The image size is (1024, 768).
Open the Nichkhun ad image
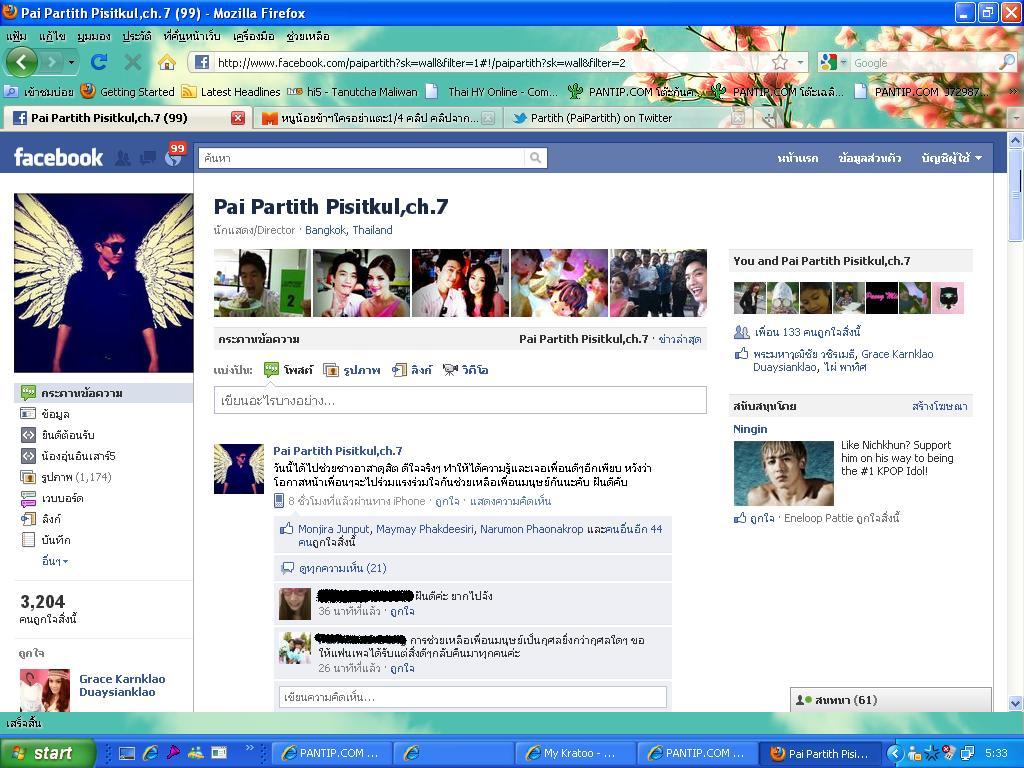[x=784, y=473]
